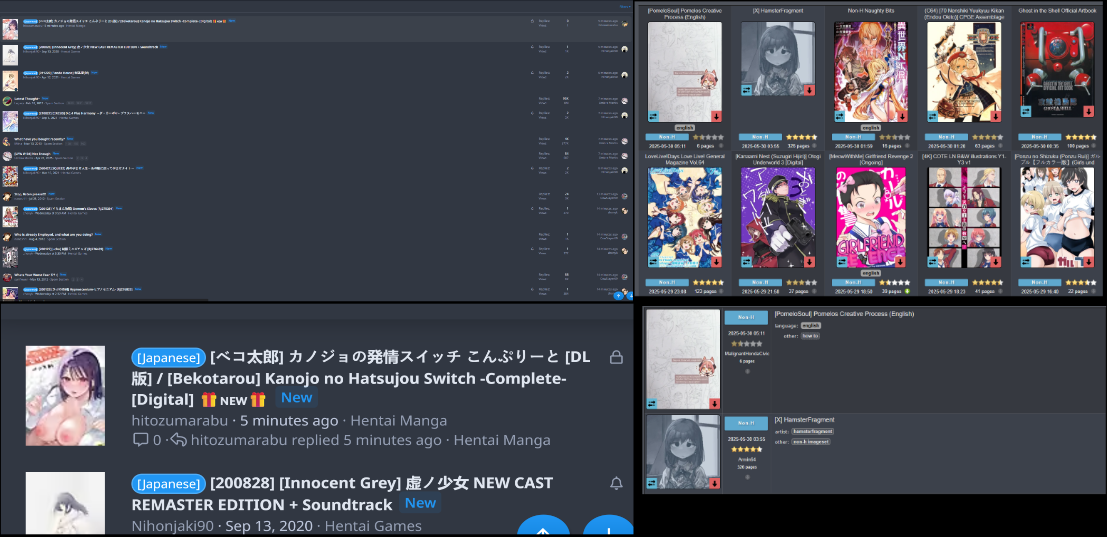
Task: Click swap icon on HamsterFragment list view thumbnail
Action: [x=652, y=483]
